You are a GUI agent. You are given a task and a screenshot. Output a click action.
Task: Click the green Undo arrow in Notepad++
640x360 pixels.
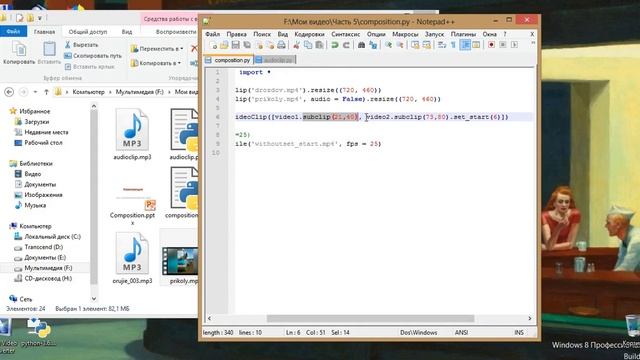click(335, 45)
